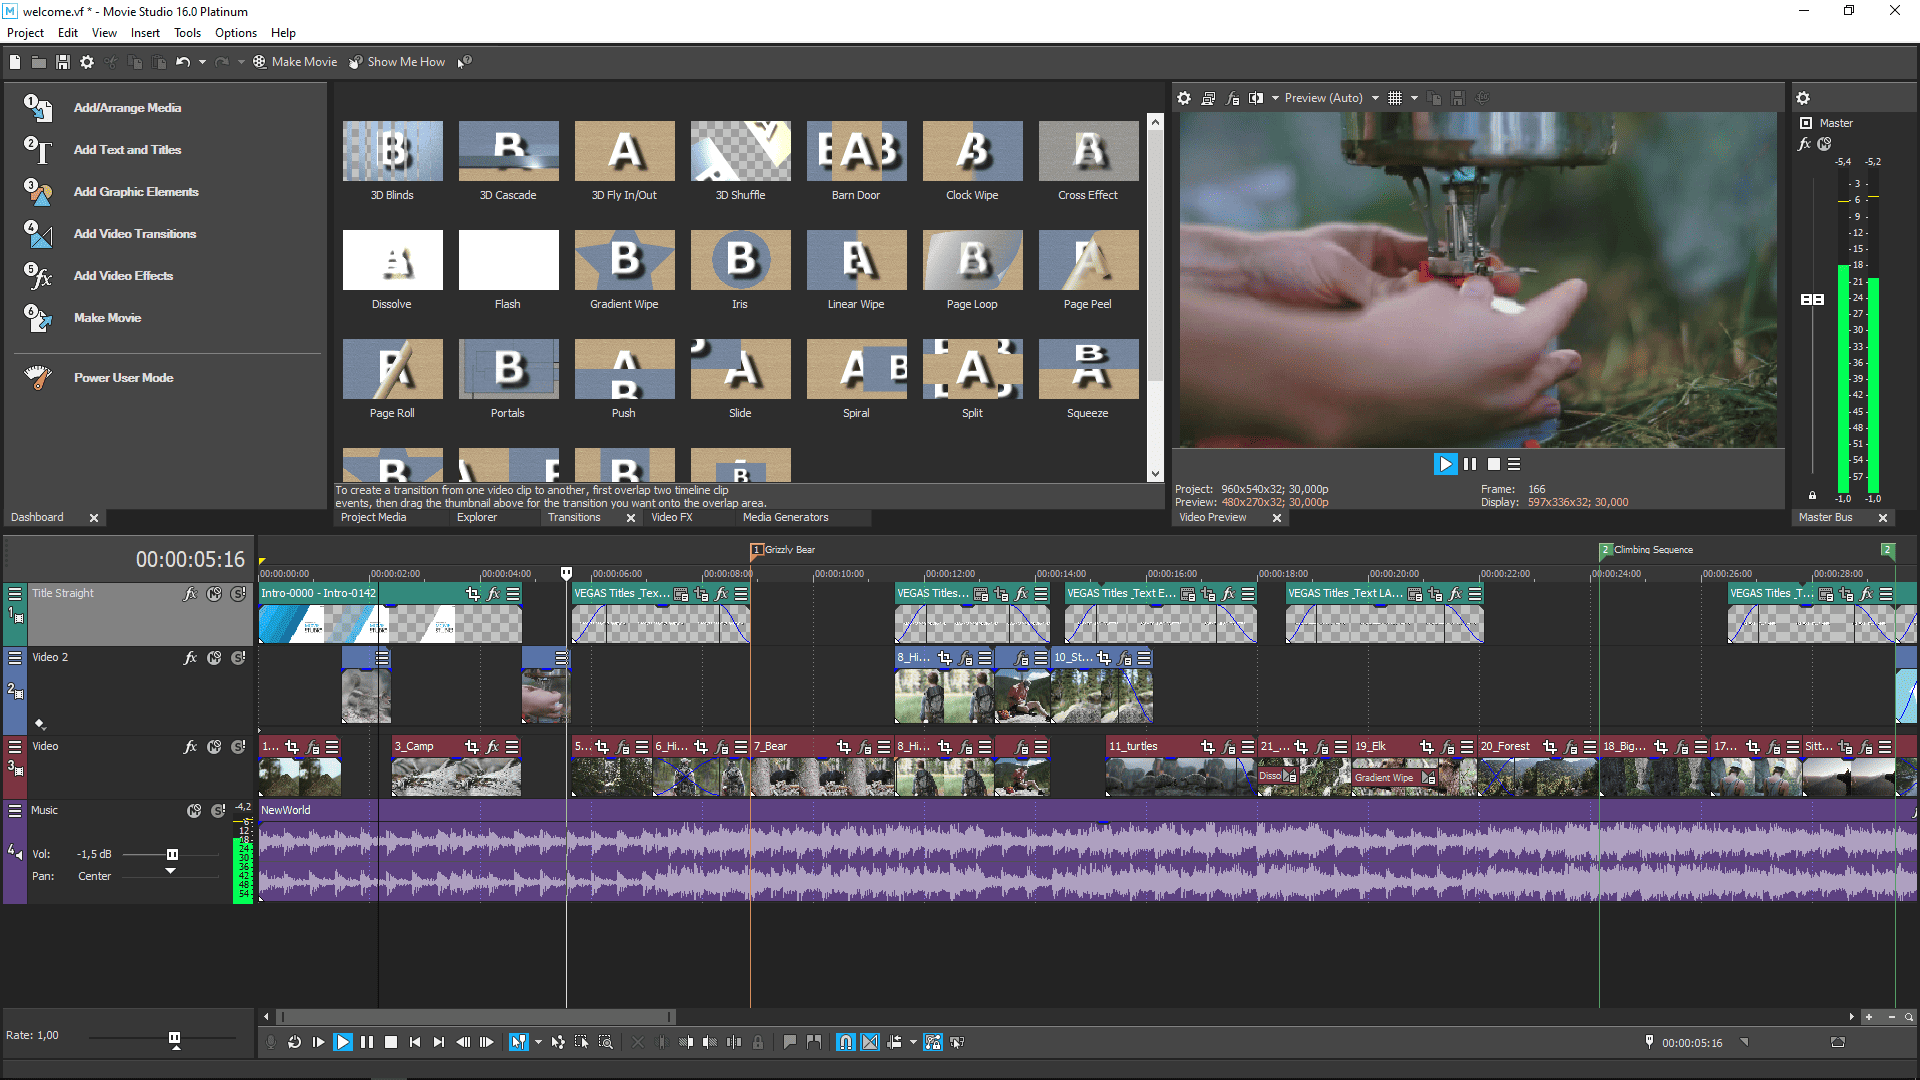
Task: Open Video Output FX in preview toolbar
Action: pyautogui.click(x=1233, y=98)
